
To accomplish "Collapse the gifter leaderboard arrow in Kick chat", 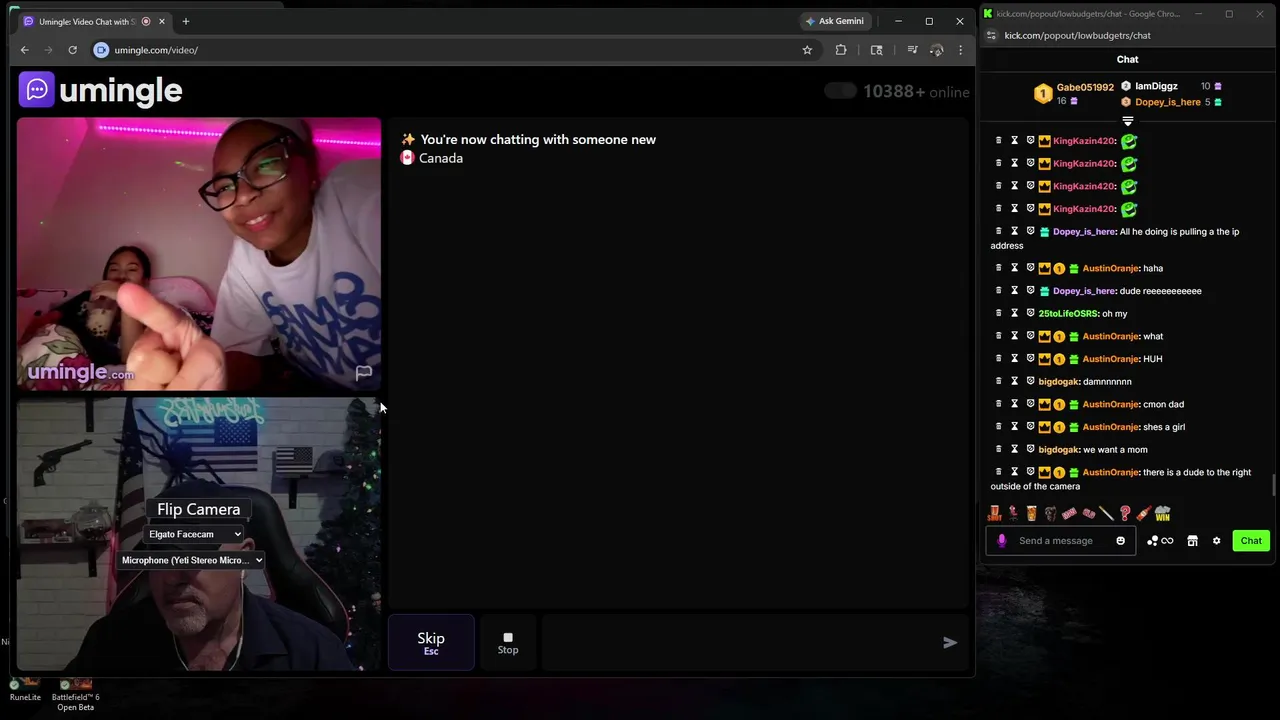I will pos(1128,121).
